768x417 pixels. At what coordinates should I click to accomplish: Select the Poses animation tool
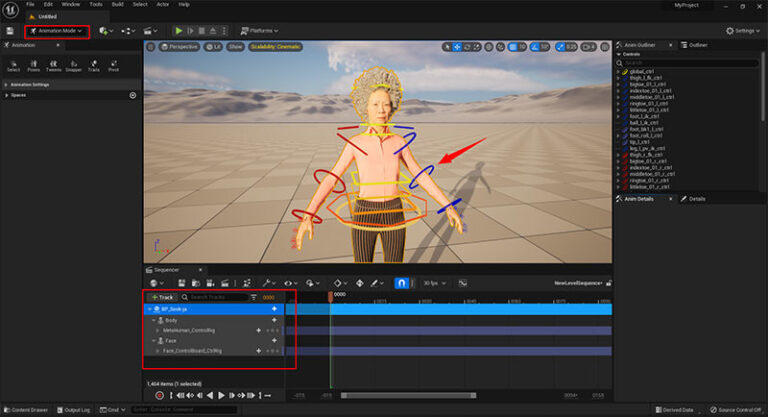[x=33, y=66]
